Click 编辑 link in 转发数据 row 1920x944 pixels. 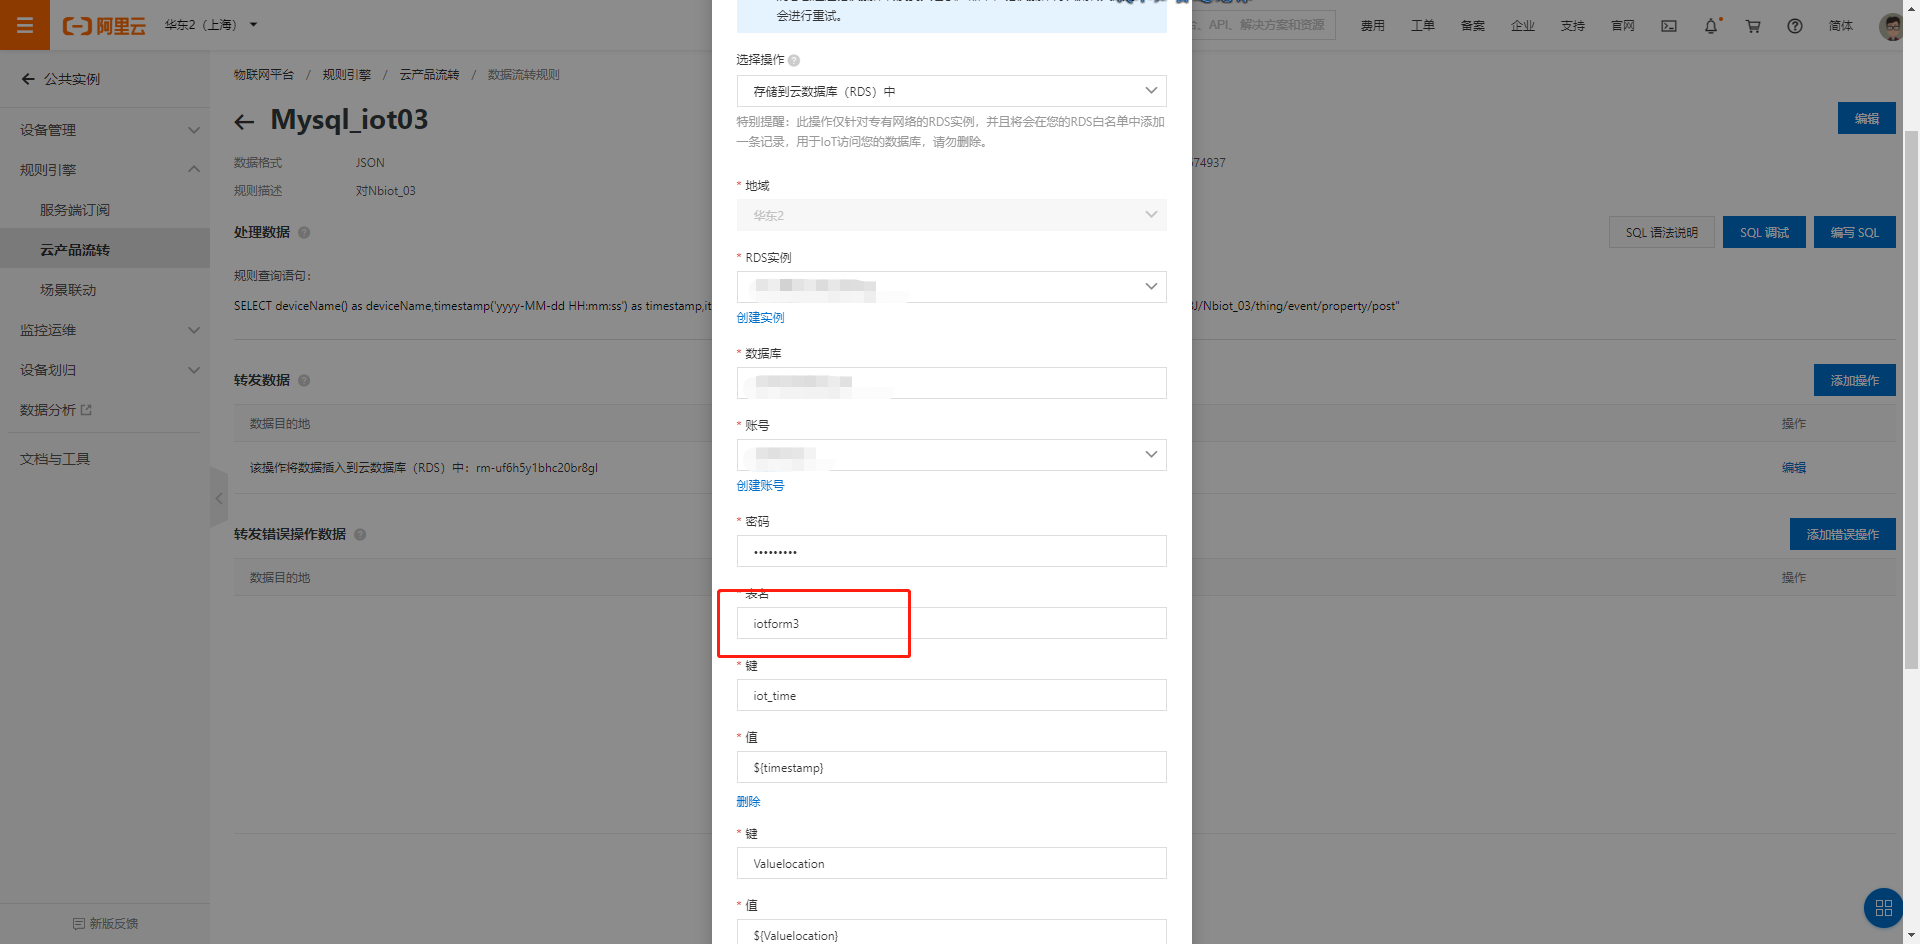click(x=1794, y=468)
